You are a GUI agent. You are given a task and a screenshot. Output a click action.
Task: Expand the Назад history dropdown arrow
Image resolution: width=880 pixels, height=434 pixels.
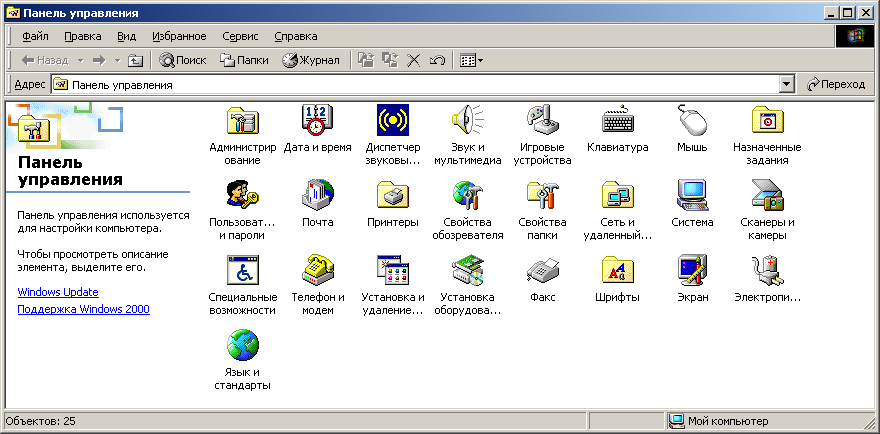tap(80, 60)
